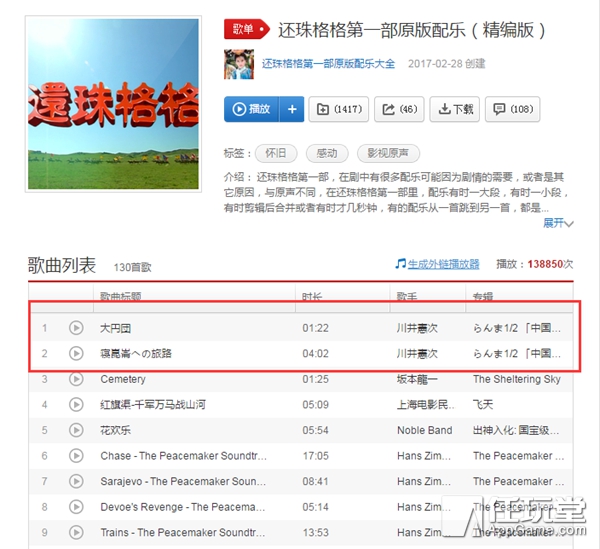Open song Devoe's Revenge - The Peacema...
The image size is (600, 549).
coord(183,507)
